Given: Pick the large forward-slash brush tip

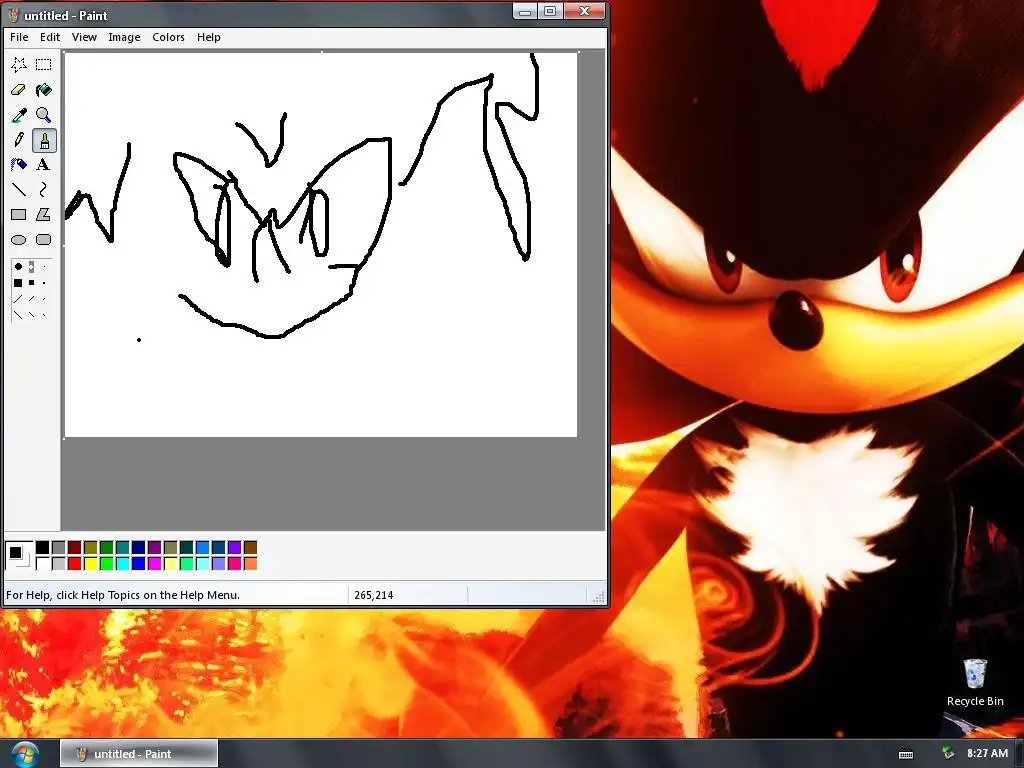Looking at the screenshot, I should (18, 299).
